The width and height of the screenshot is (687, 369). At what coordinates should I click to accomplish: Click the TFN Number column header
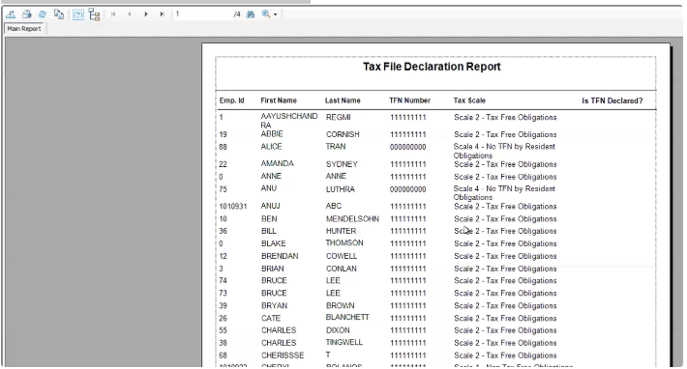410,100
